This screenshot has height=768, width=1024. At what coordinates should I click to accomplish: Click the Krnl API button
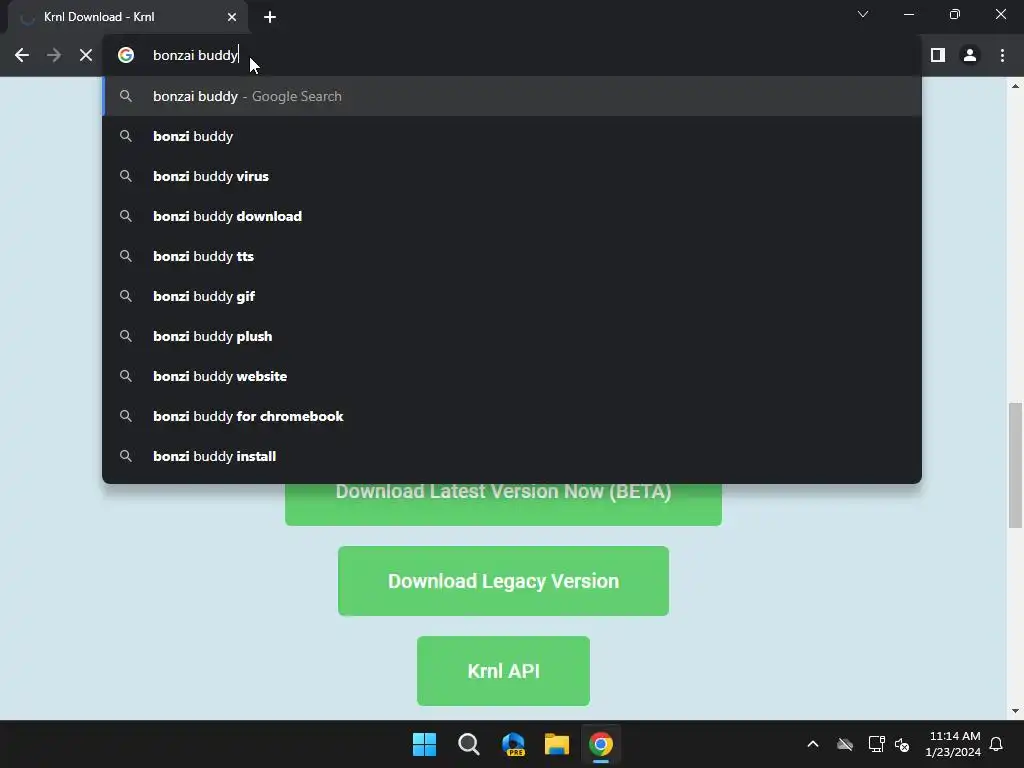click(x=503, y=671)
